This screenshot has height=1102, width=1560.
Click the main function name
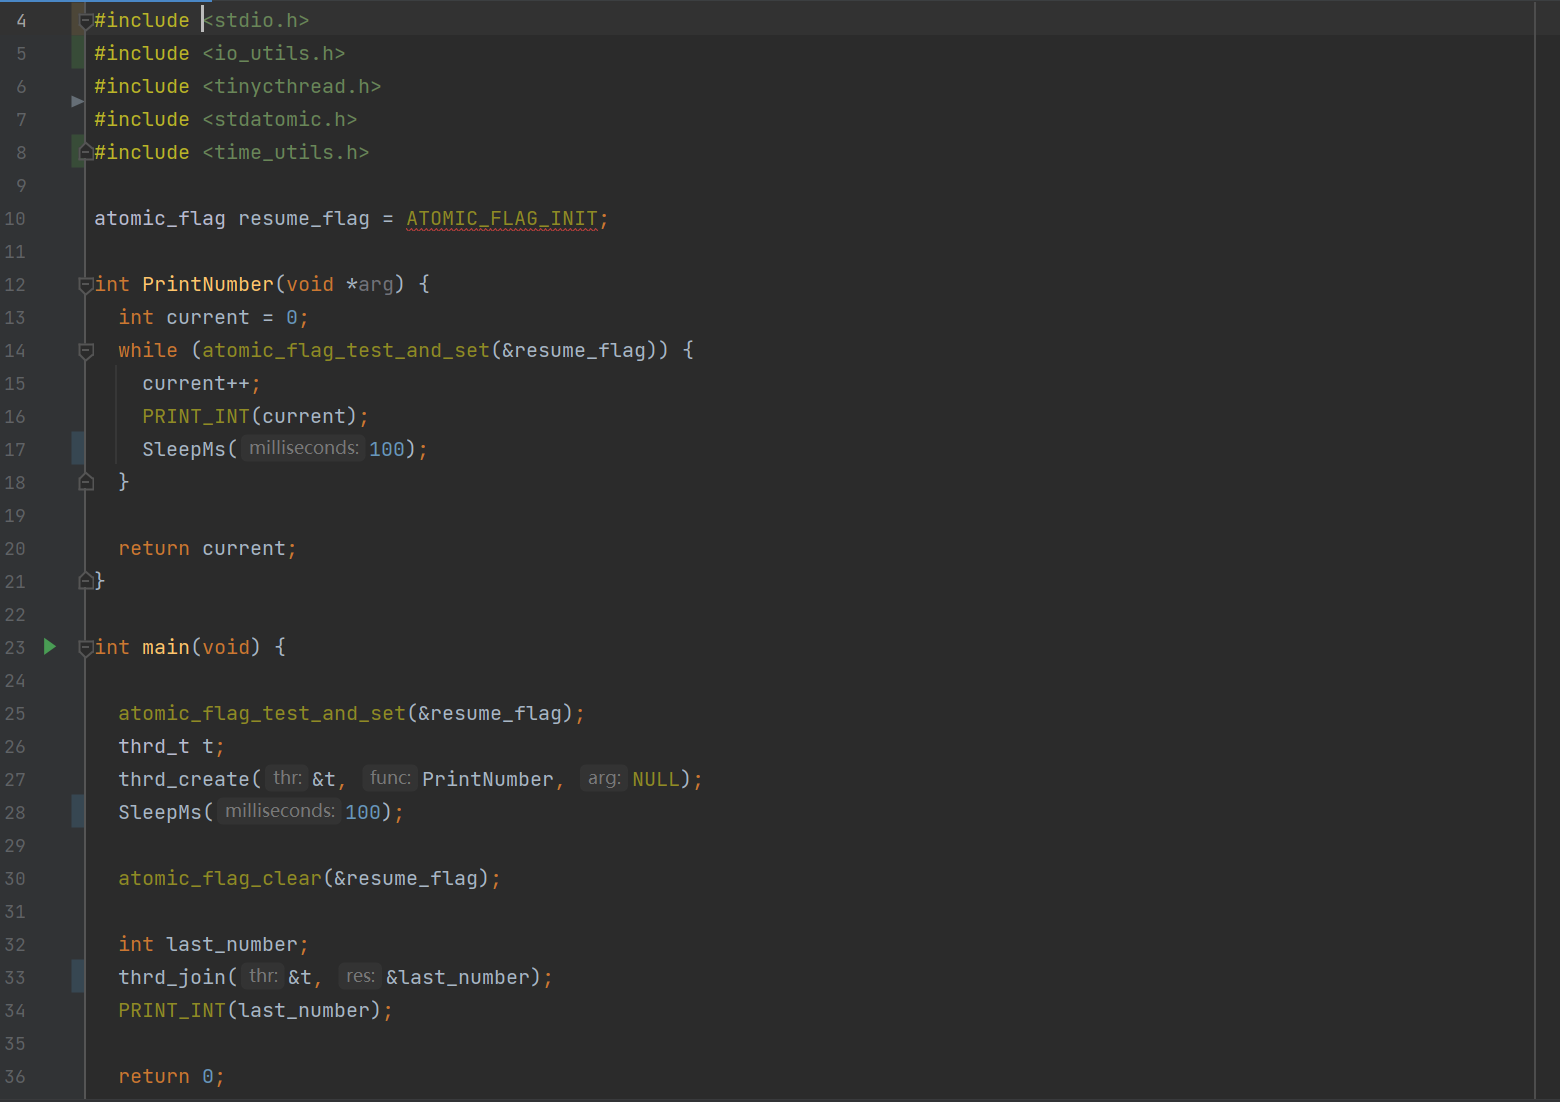point(166,647)
